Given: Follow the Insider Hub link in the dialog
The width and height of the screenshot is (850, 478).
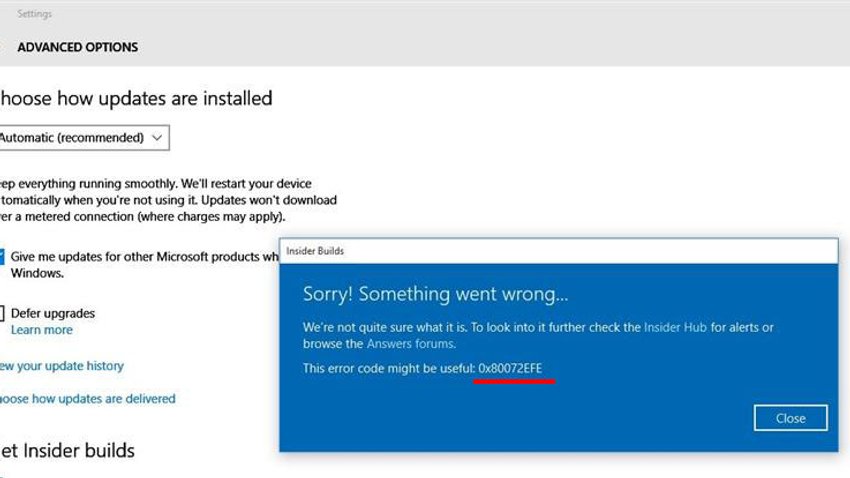Looking at the screenshot, I should pyautogui.click(x=675, y=327).
